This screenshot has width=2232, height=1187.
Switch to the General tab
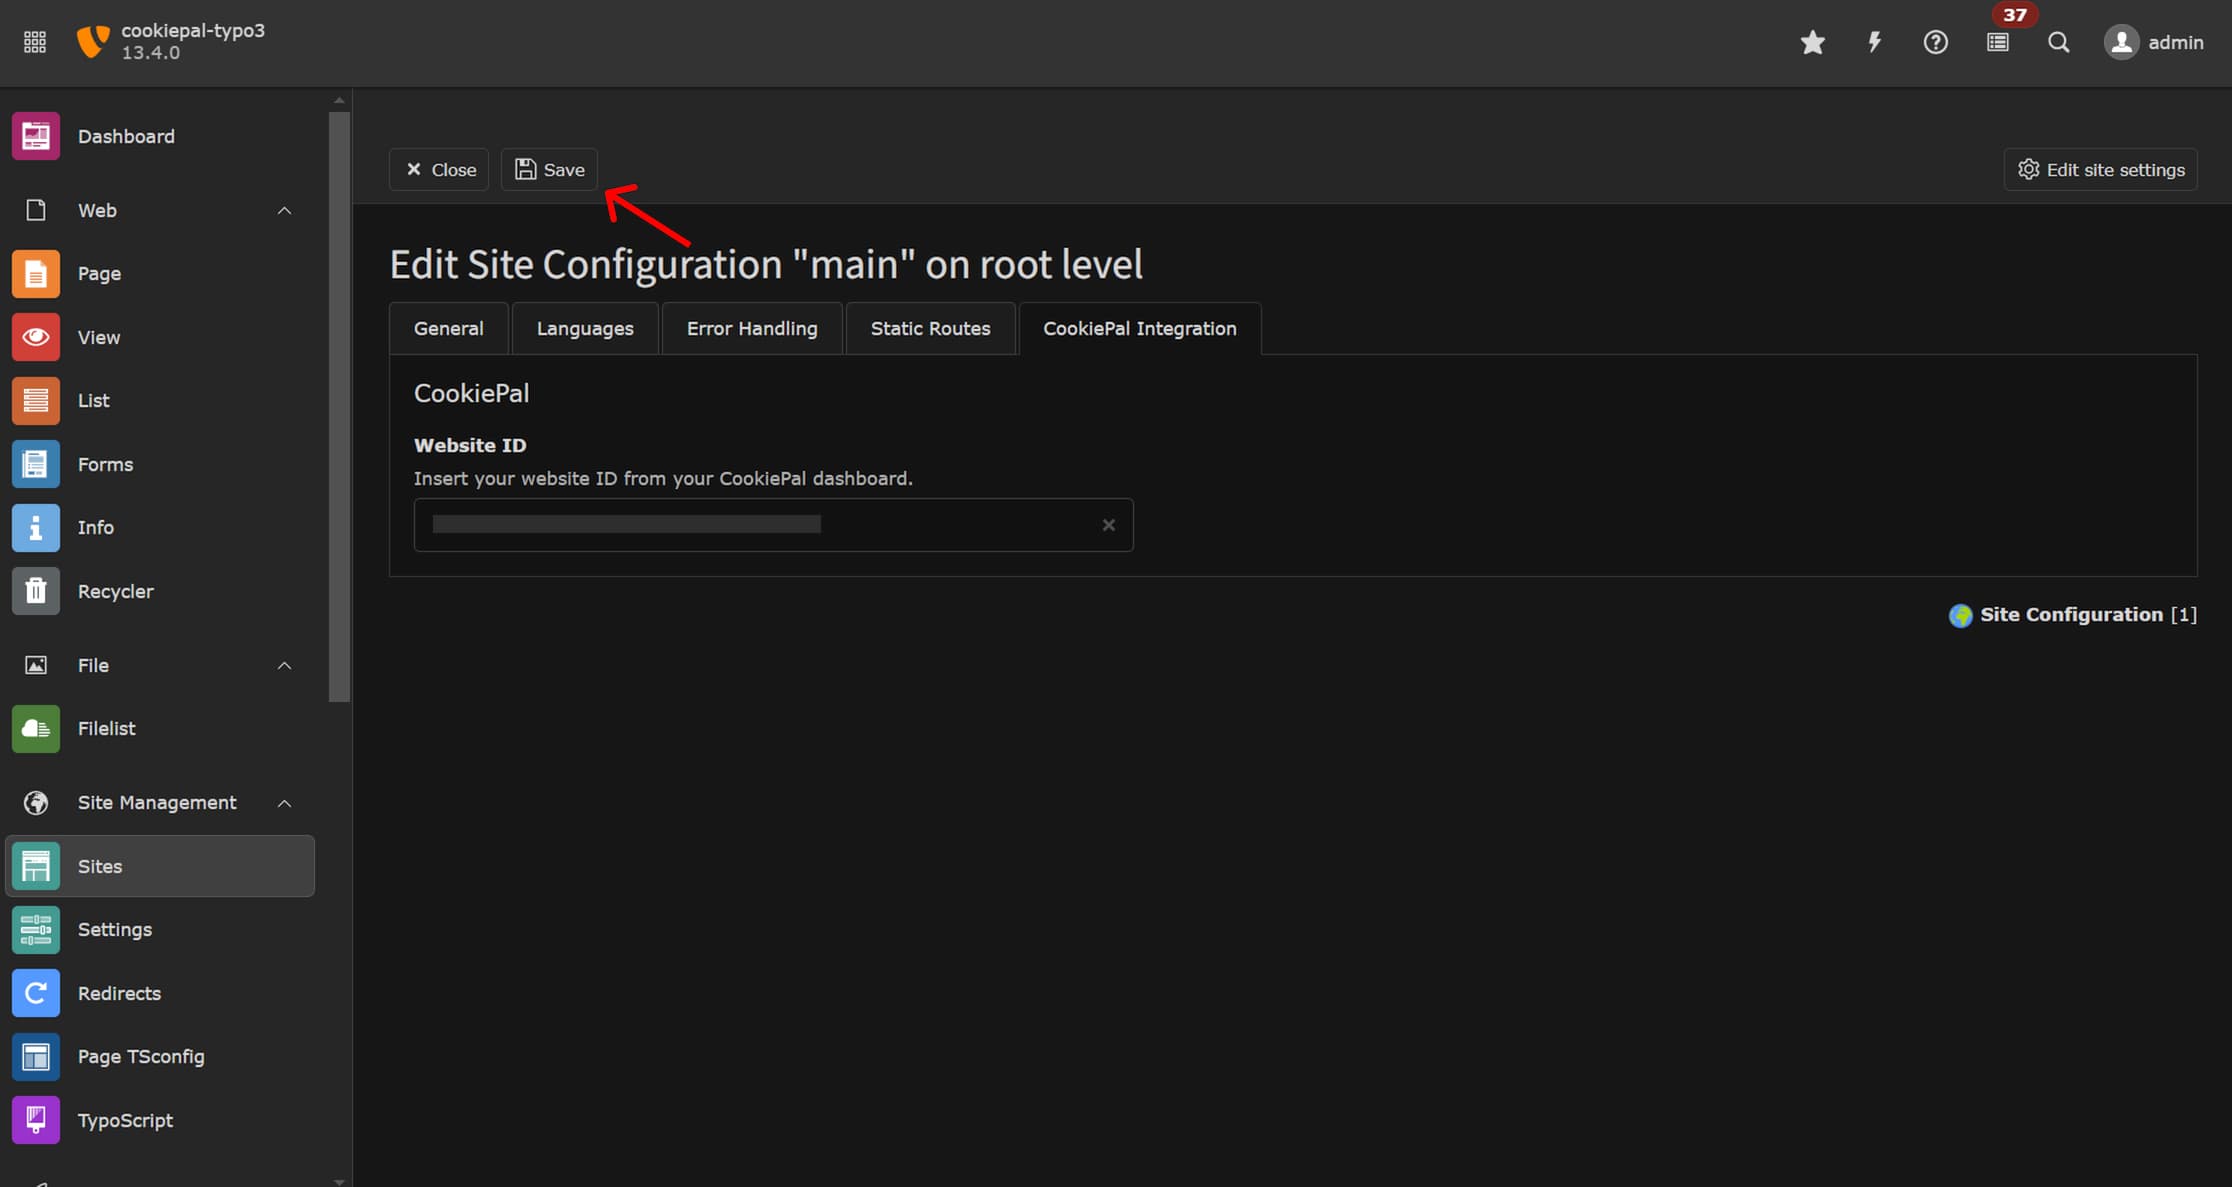coord(447,328)
